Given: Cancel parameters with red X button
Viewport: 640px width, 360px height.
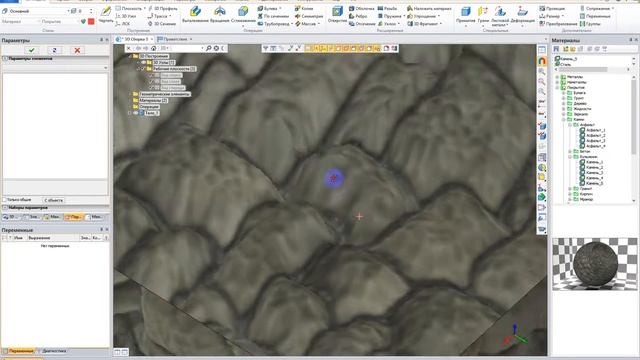Looking at the screenshot, I should [77, 50].
